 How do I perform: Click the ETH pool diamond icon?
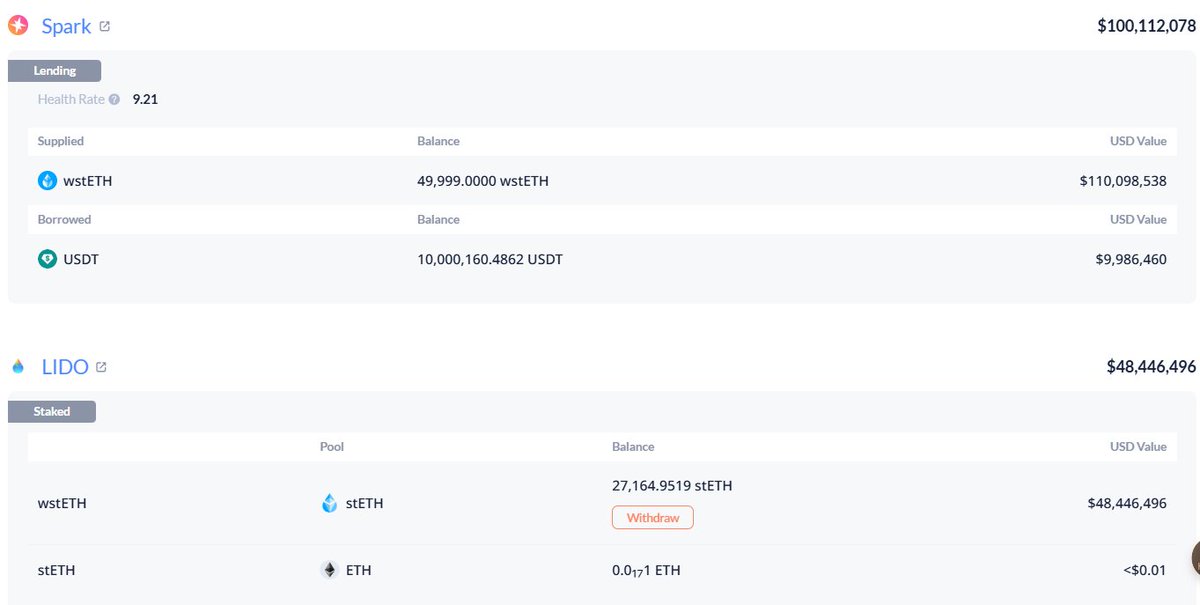tap(329, 570)
